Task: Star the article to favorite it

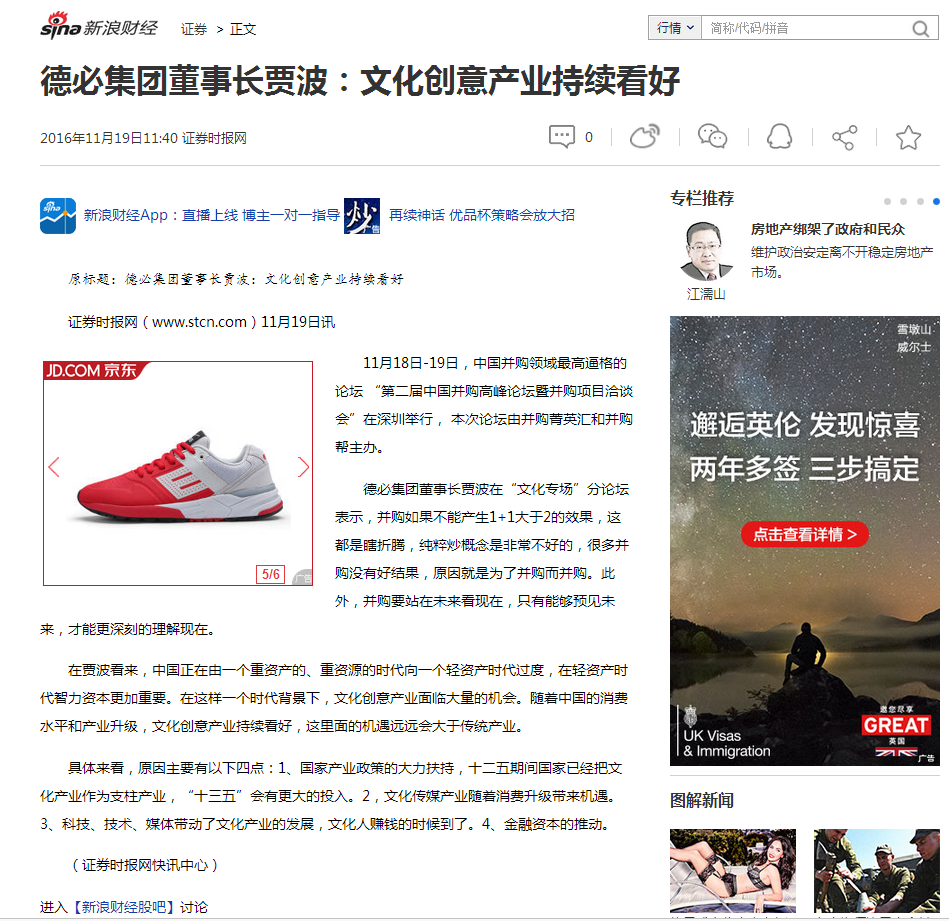Action: [908, 135]
